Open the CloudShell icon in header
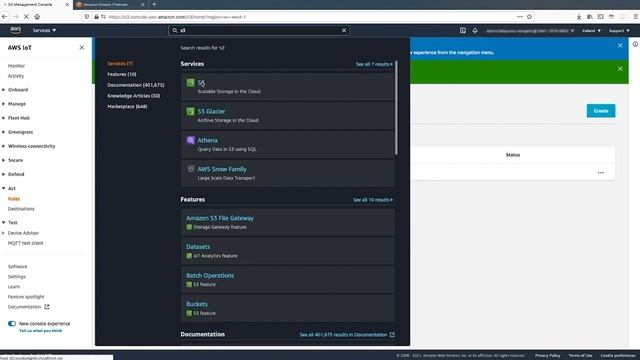The height and width of the screenshot is (360, 640). click(462, 30)
